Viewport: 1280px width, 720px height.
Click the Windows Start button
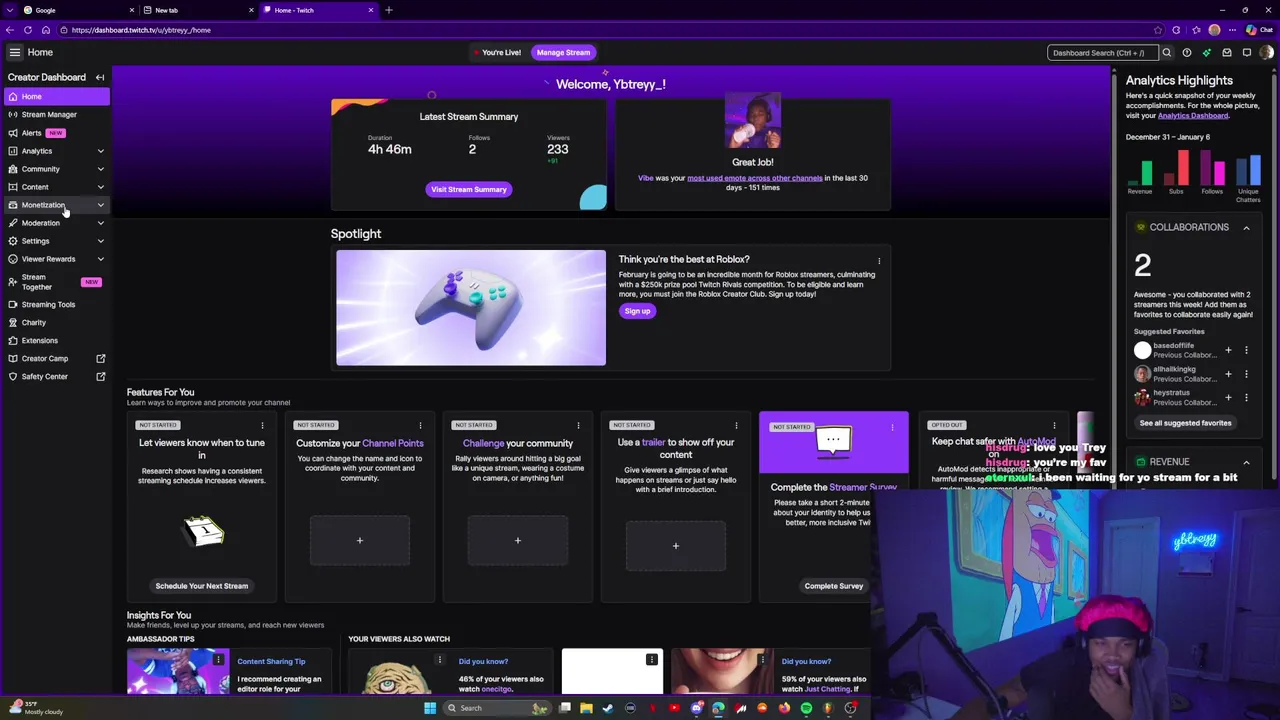click(x=430, y=708)
